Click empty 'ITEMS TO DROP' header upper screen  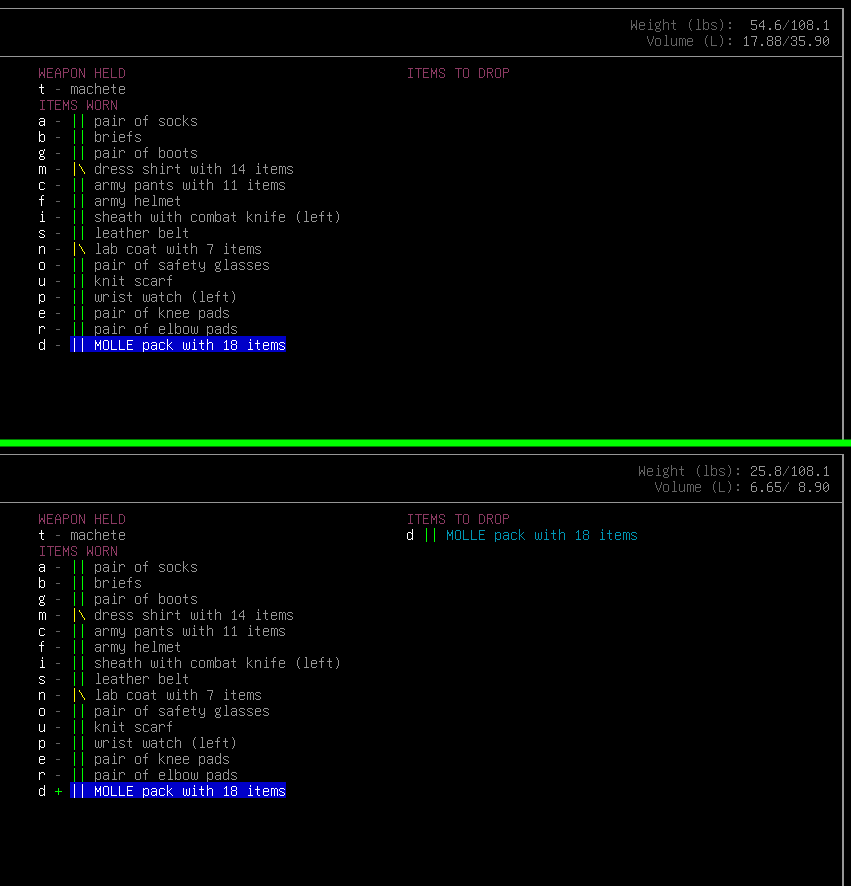(458, 73)
